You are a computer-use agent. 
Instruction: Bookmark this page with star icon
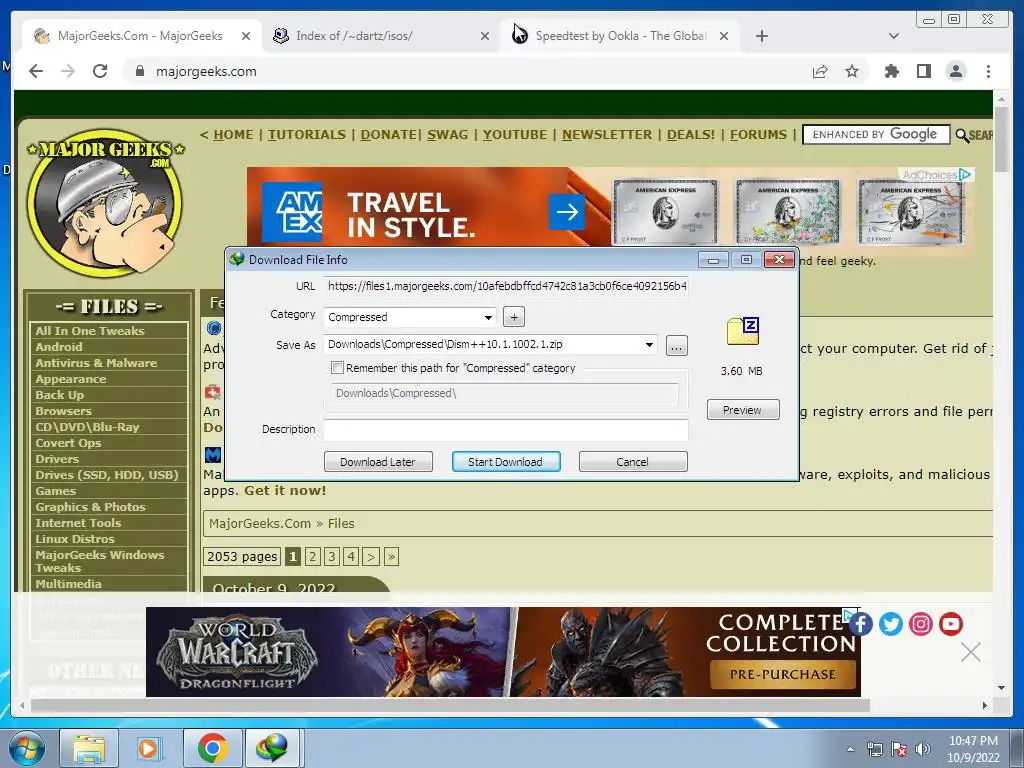point(852,71)
